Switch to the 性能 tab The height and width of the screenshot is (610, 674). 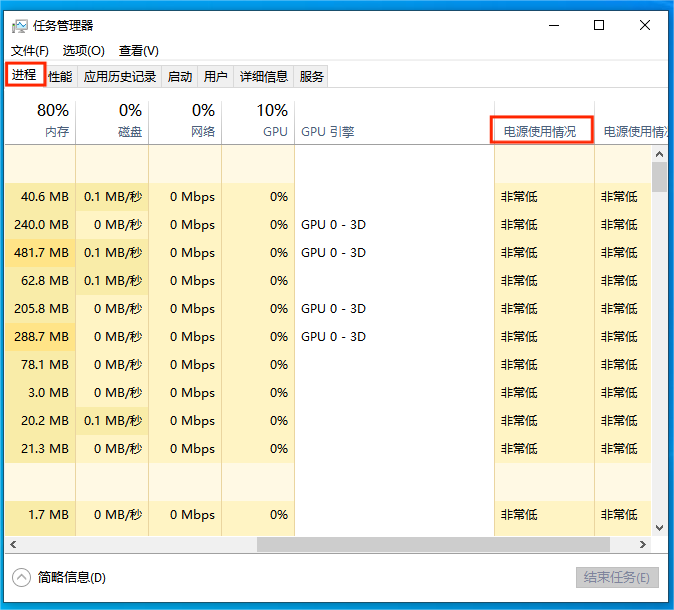point(60,76)
